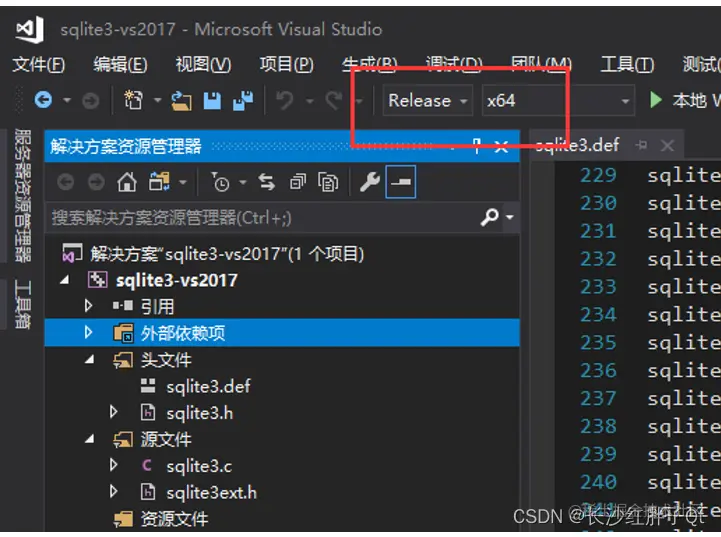Screen dimensions: 721x537
Task: Close the Solution Explorer panel
Action: pos(501,147)
